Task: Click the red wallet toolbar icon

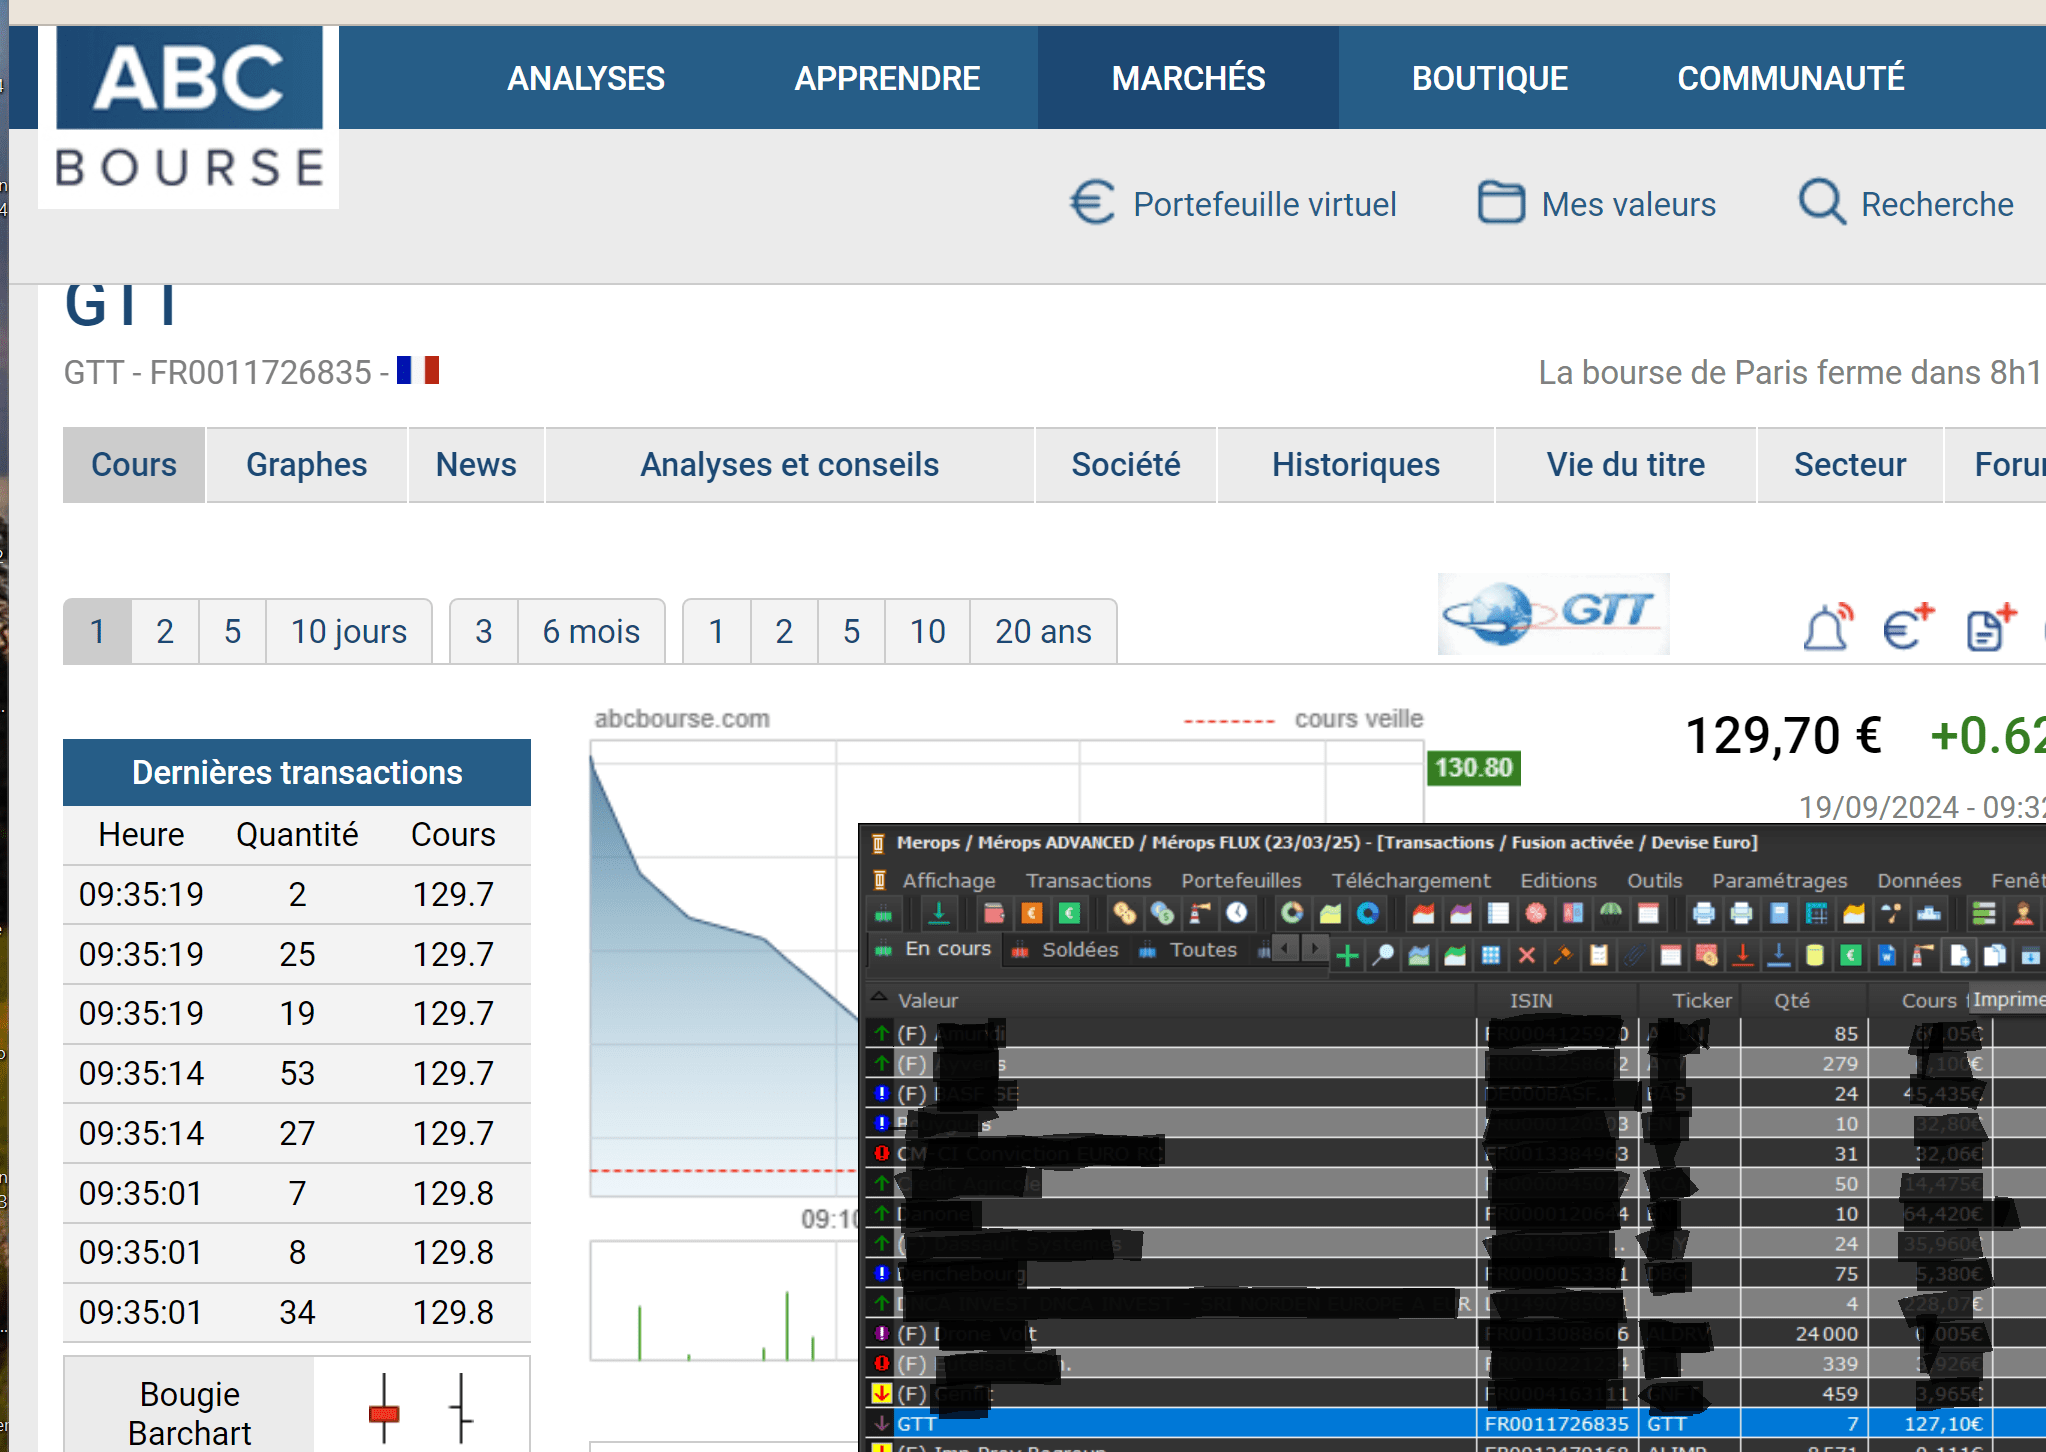Action: tap(993, 913)
